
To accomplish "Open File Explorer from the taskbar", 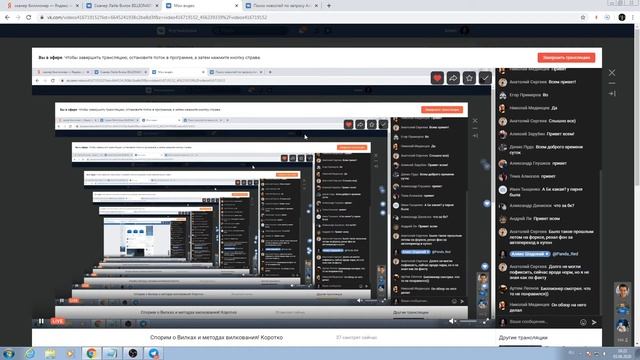I will (x=50, y=353).
